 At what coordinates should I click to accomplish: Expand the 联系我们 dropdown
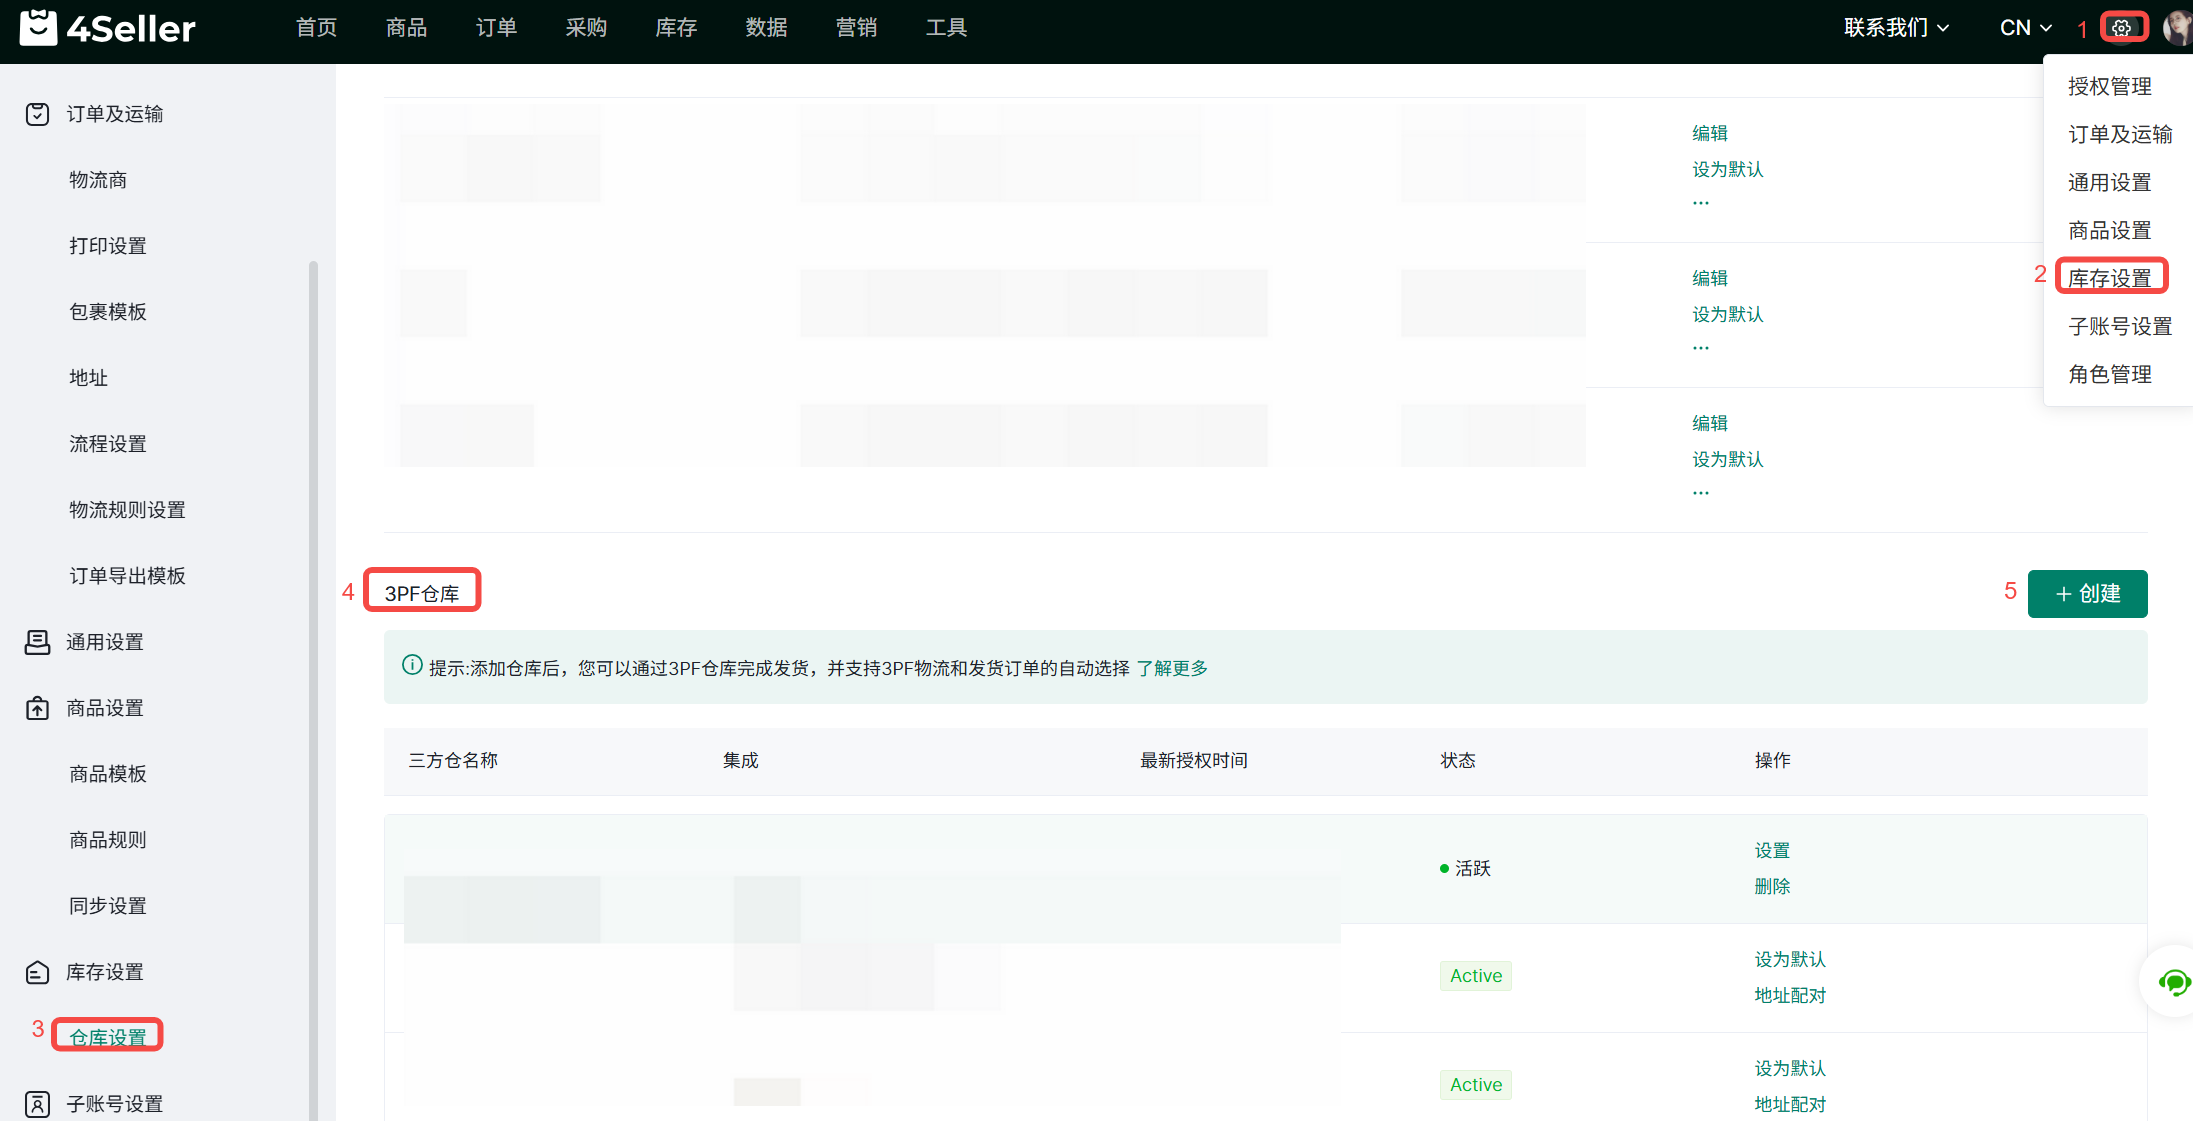(1896, 28)
